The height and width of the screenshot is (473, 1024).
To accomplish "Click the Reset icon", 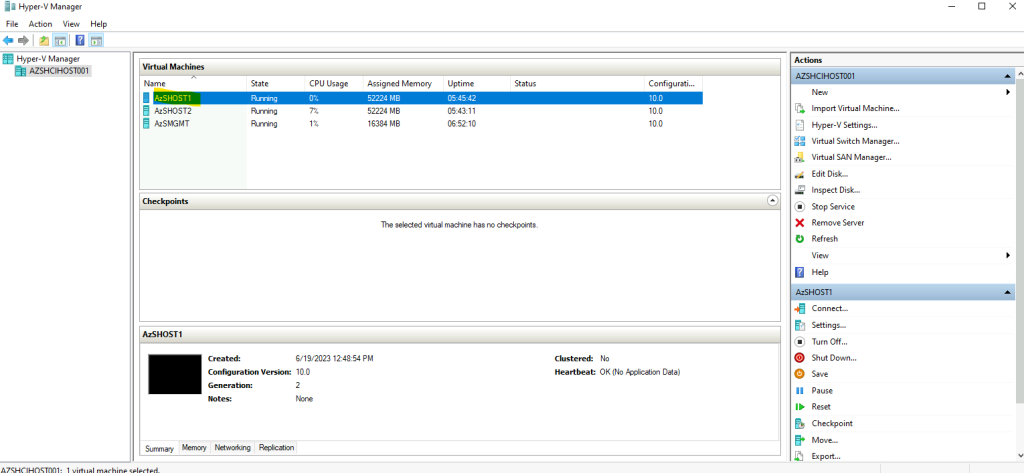I will [x=799, y=407].
